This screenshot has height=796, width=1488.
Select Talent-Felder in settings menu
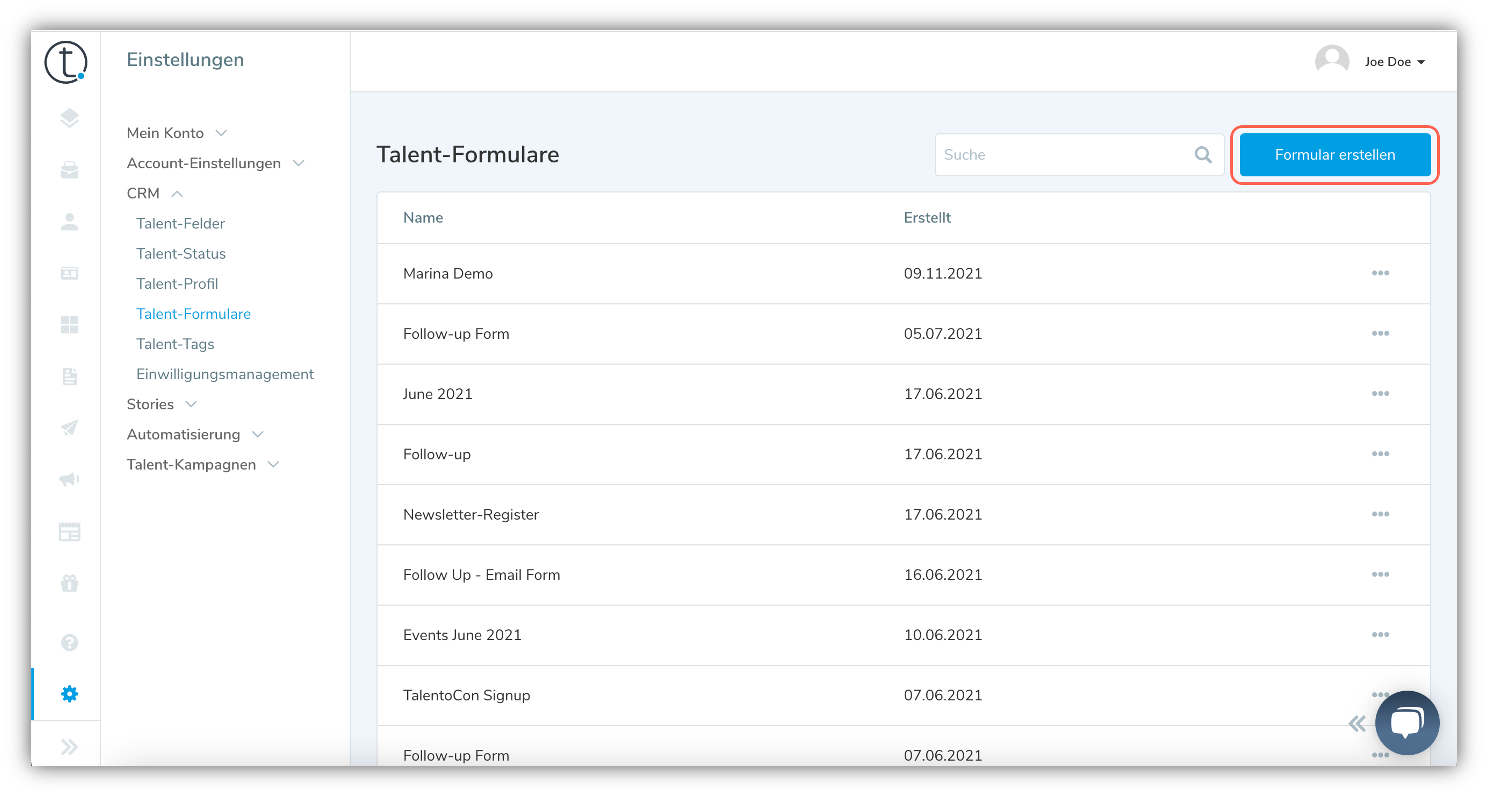[x=181, y=223]
